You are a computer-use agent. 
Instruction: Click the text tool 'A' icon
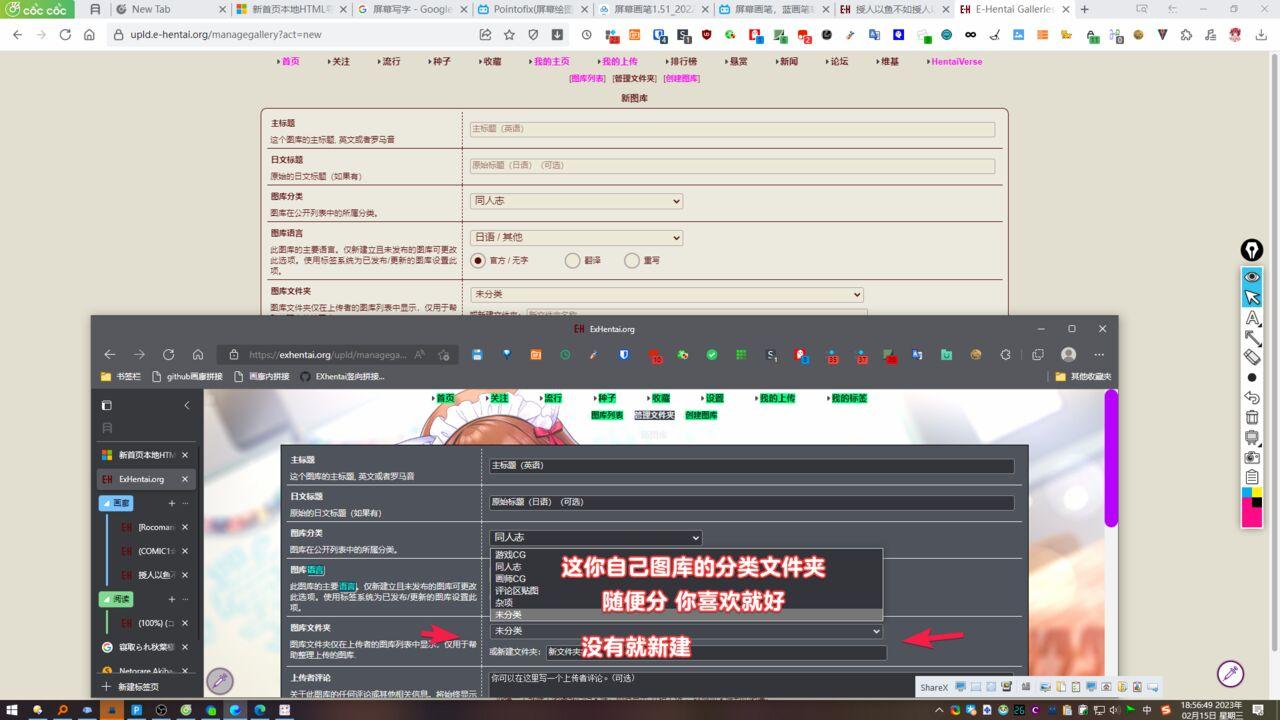tap(1251, 318)
